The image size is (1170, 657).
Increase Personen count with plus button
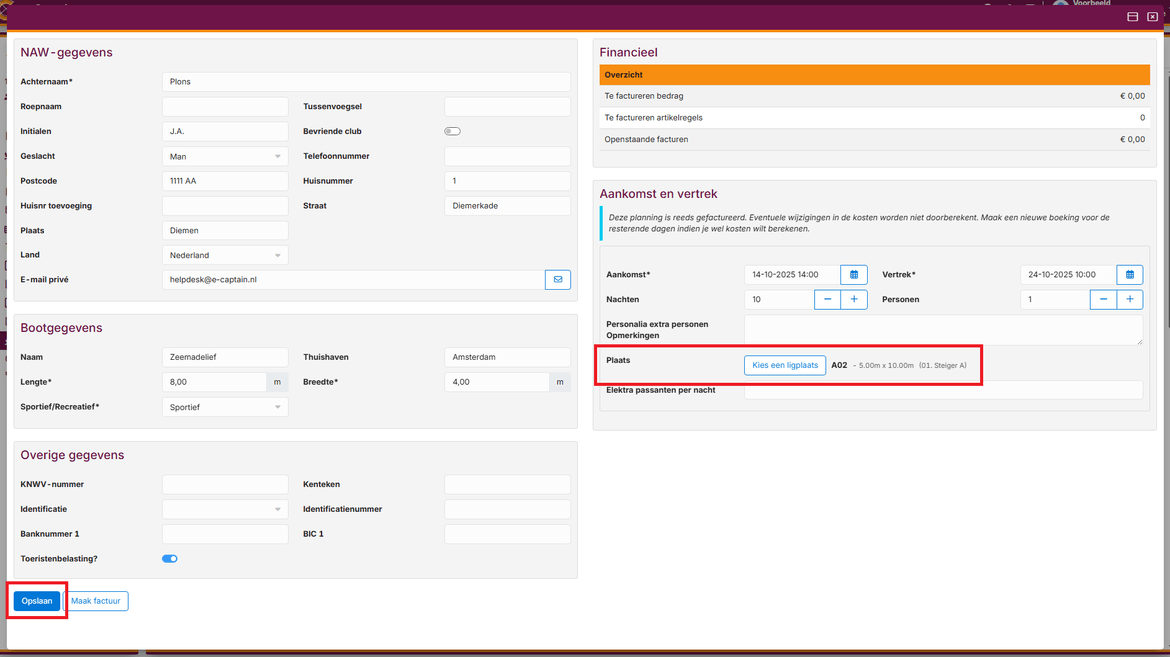point(1130,300)
